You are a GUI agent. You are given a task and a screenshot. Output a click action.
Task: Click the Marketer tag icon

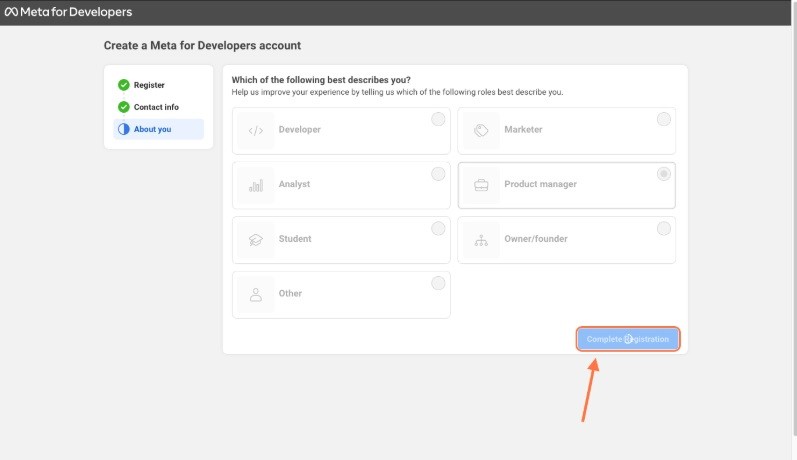(x=481, y=130)
